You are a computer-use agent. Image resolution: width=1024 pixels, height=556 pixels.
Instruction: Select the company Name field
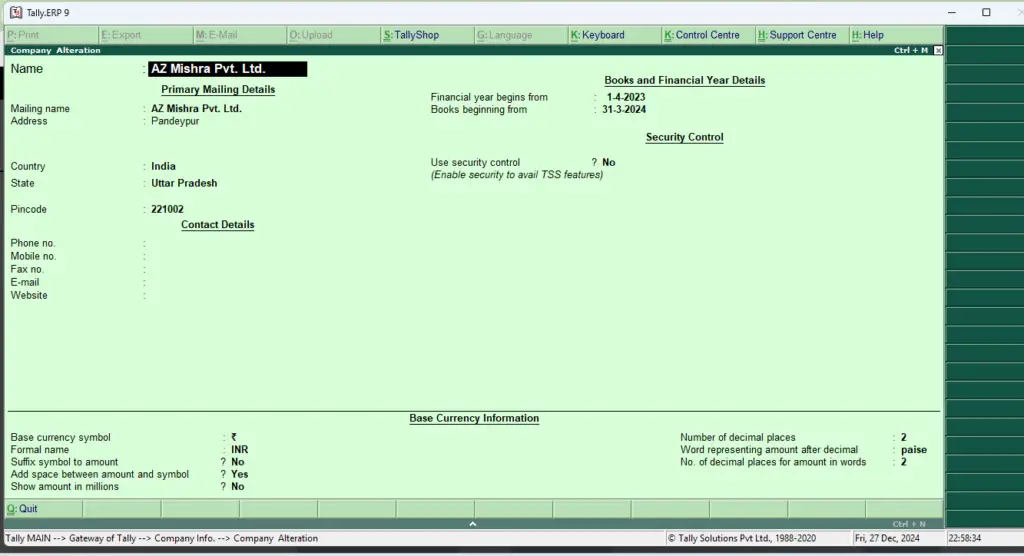pyautogui.click(x=227, y=69)
